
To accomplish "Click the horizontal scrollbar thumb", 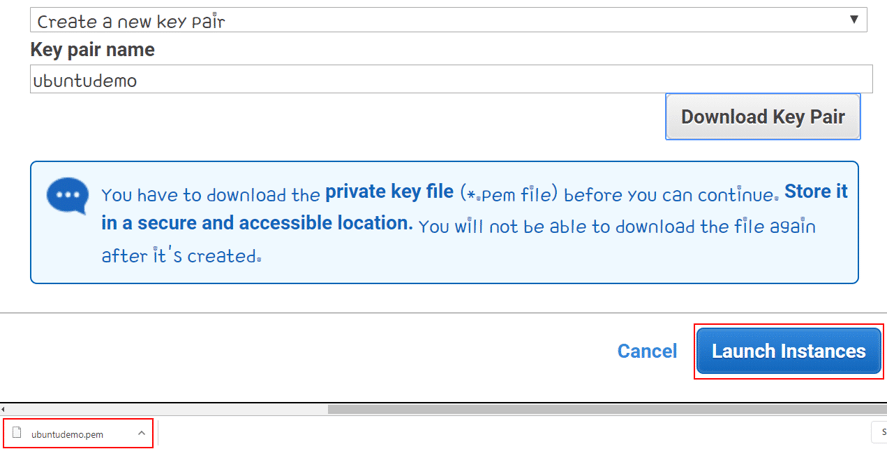I will (x=607, y=409).
